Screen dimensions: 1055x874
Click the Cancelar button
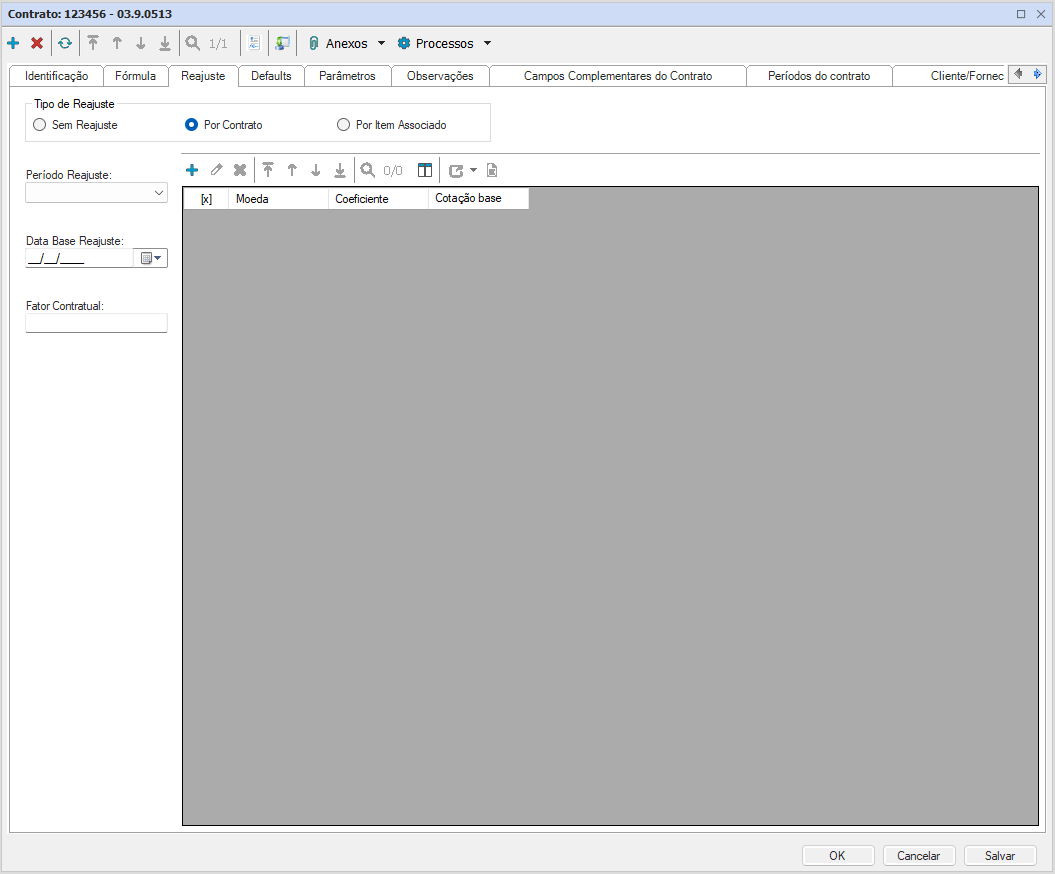click(918, 856)
